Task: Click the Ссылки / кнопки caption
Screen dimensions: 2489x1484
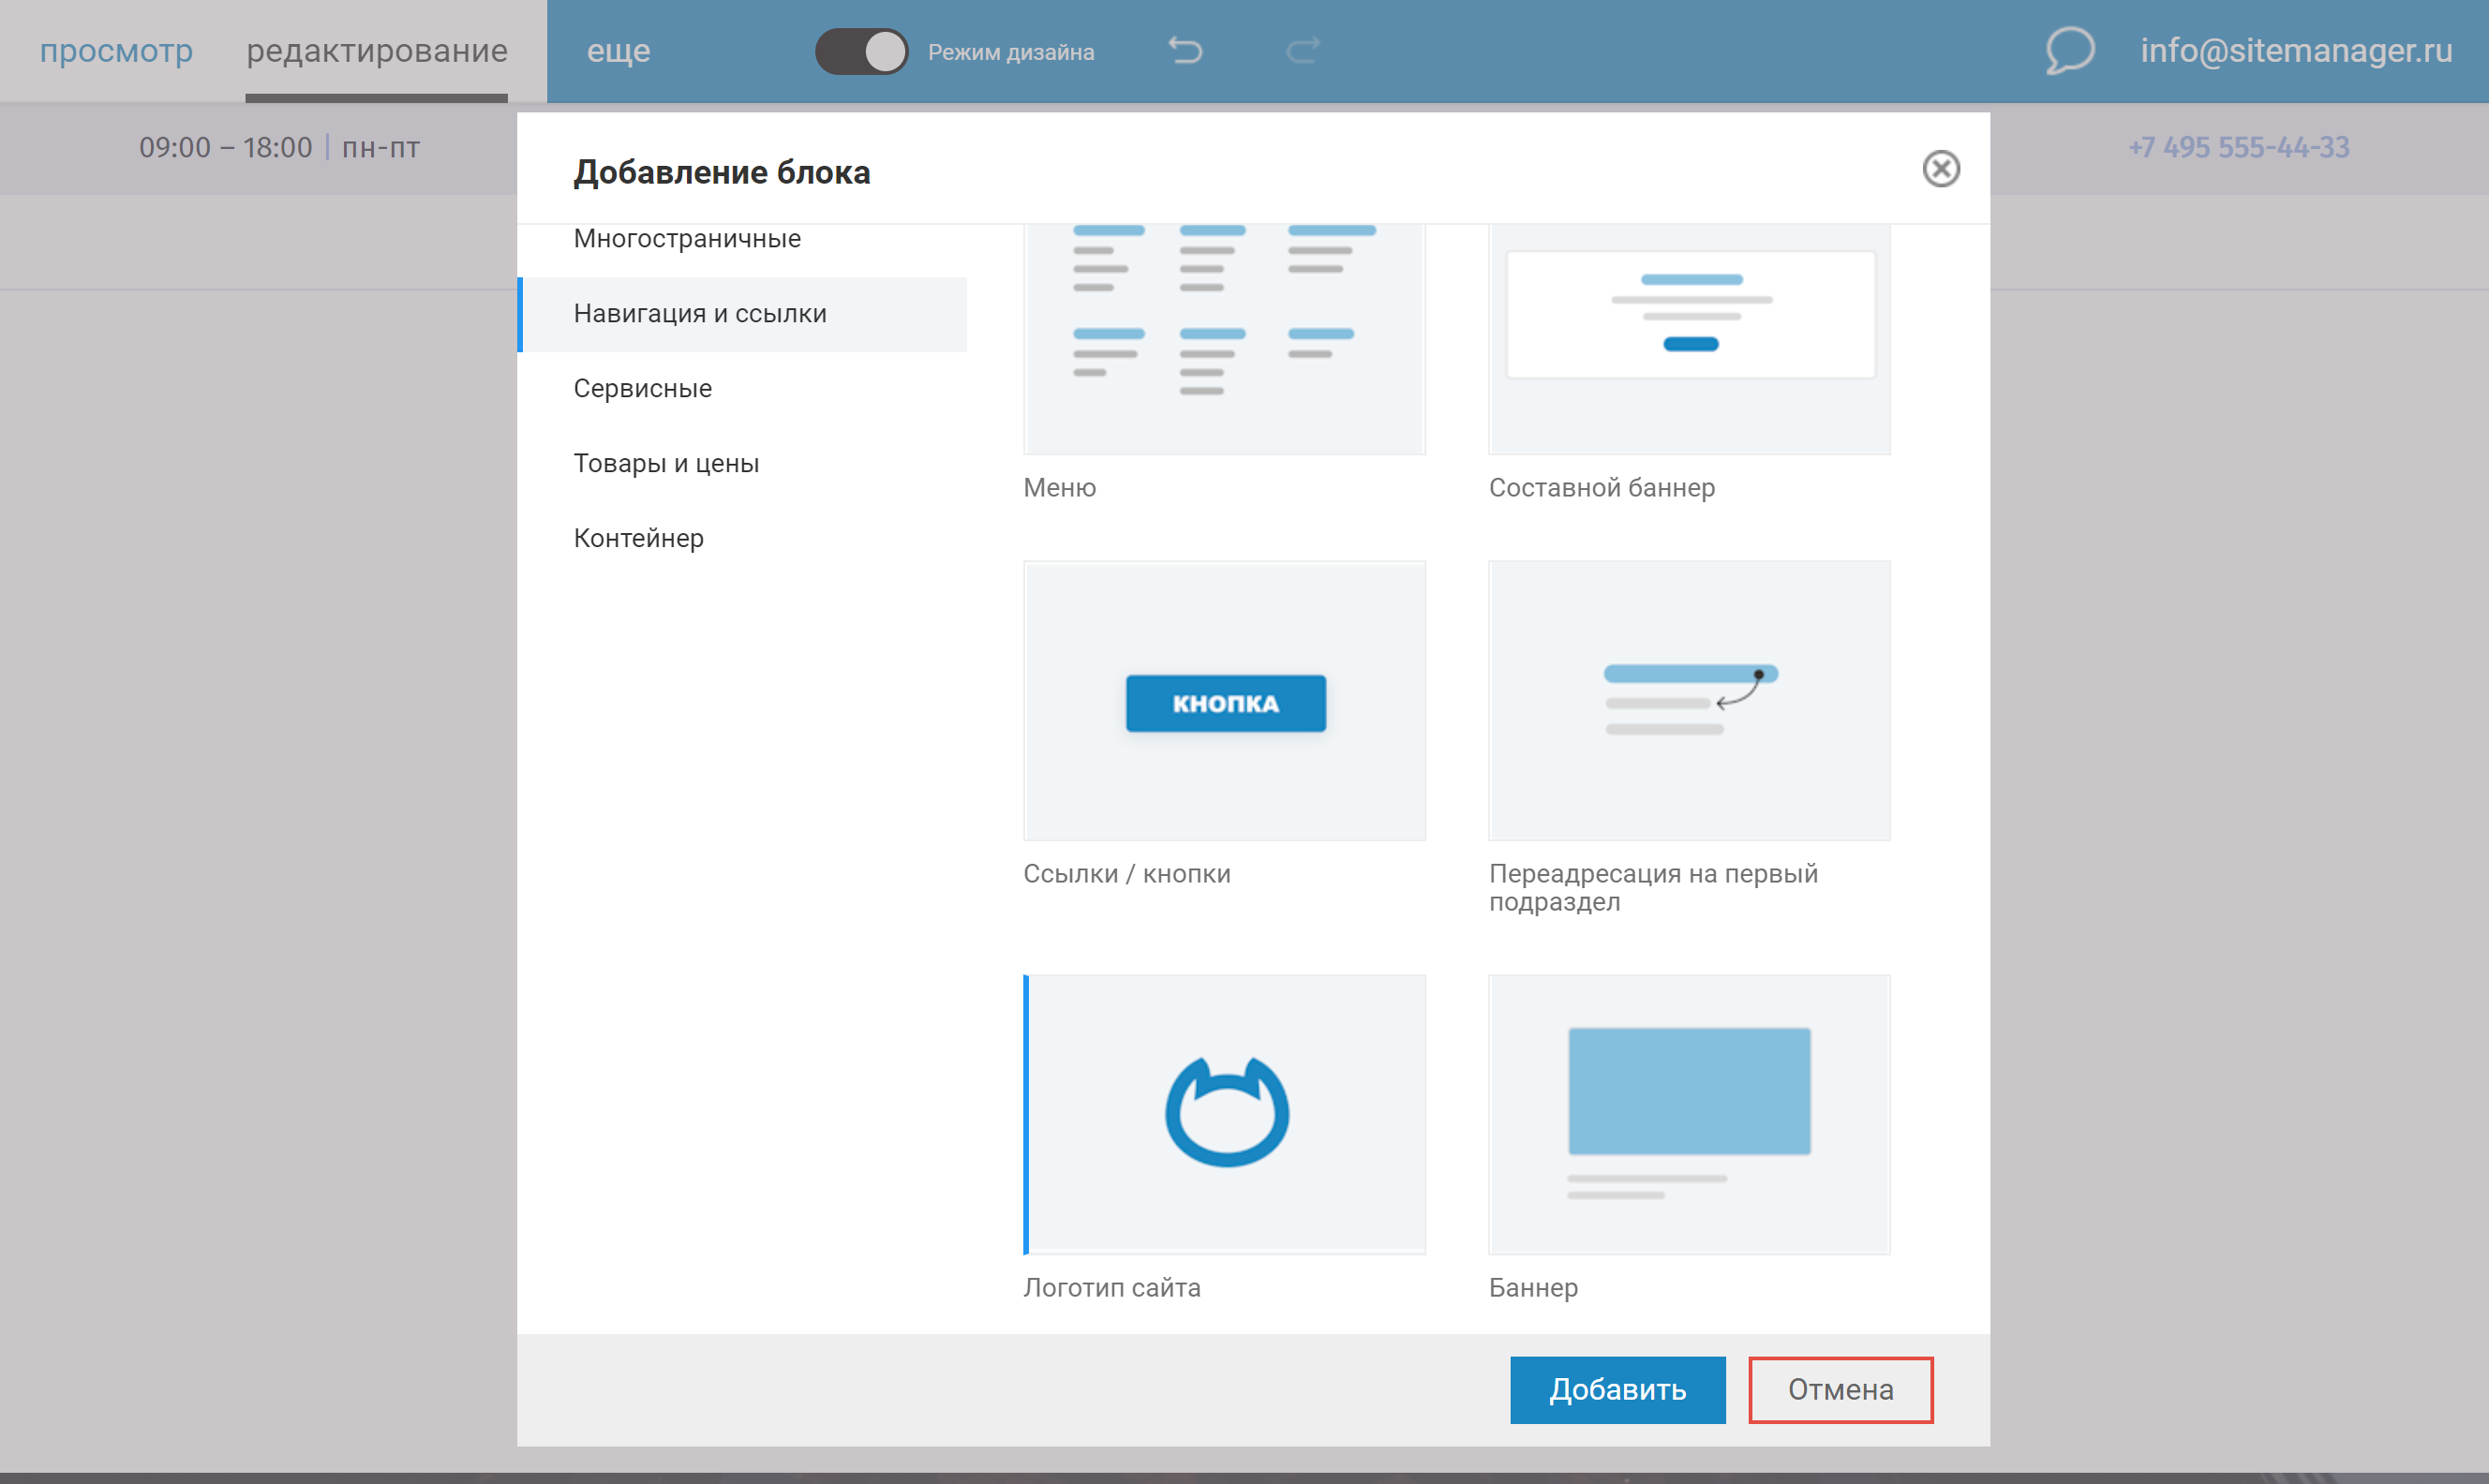Action: pos(1126,874)
